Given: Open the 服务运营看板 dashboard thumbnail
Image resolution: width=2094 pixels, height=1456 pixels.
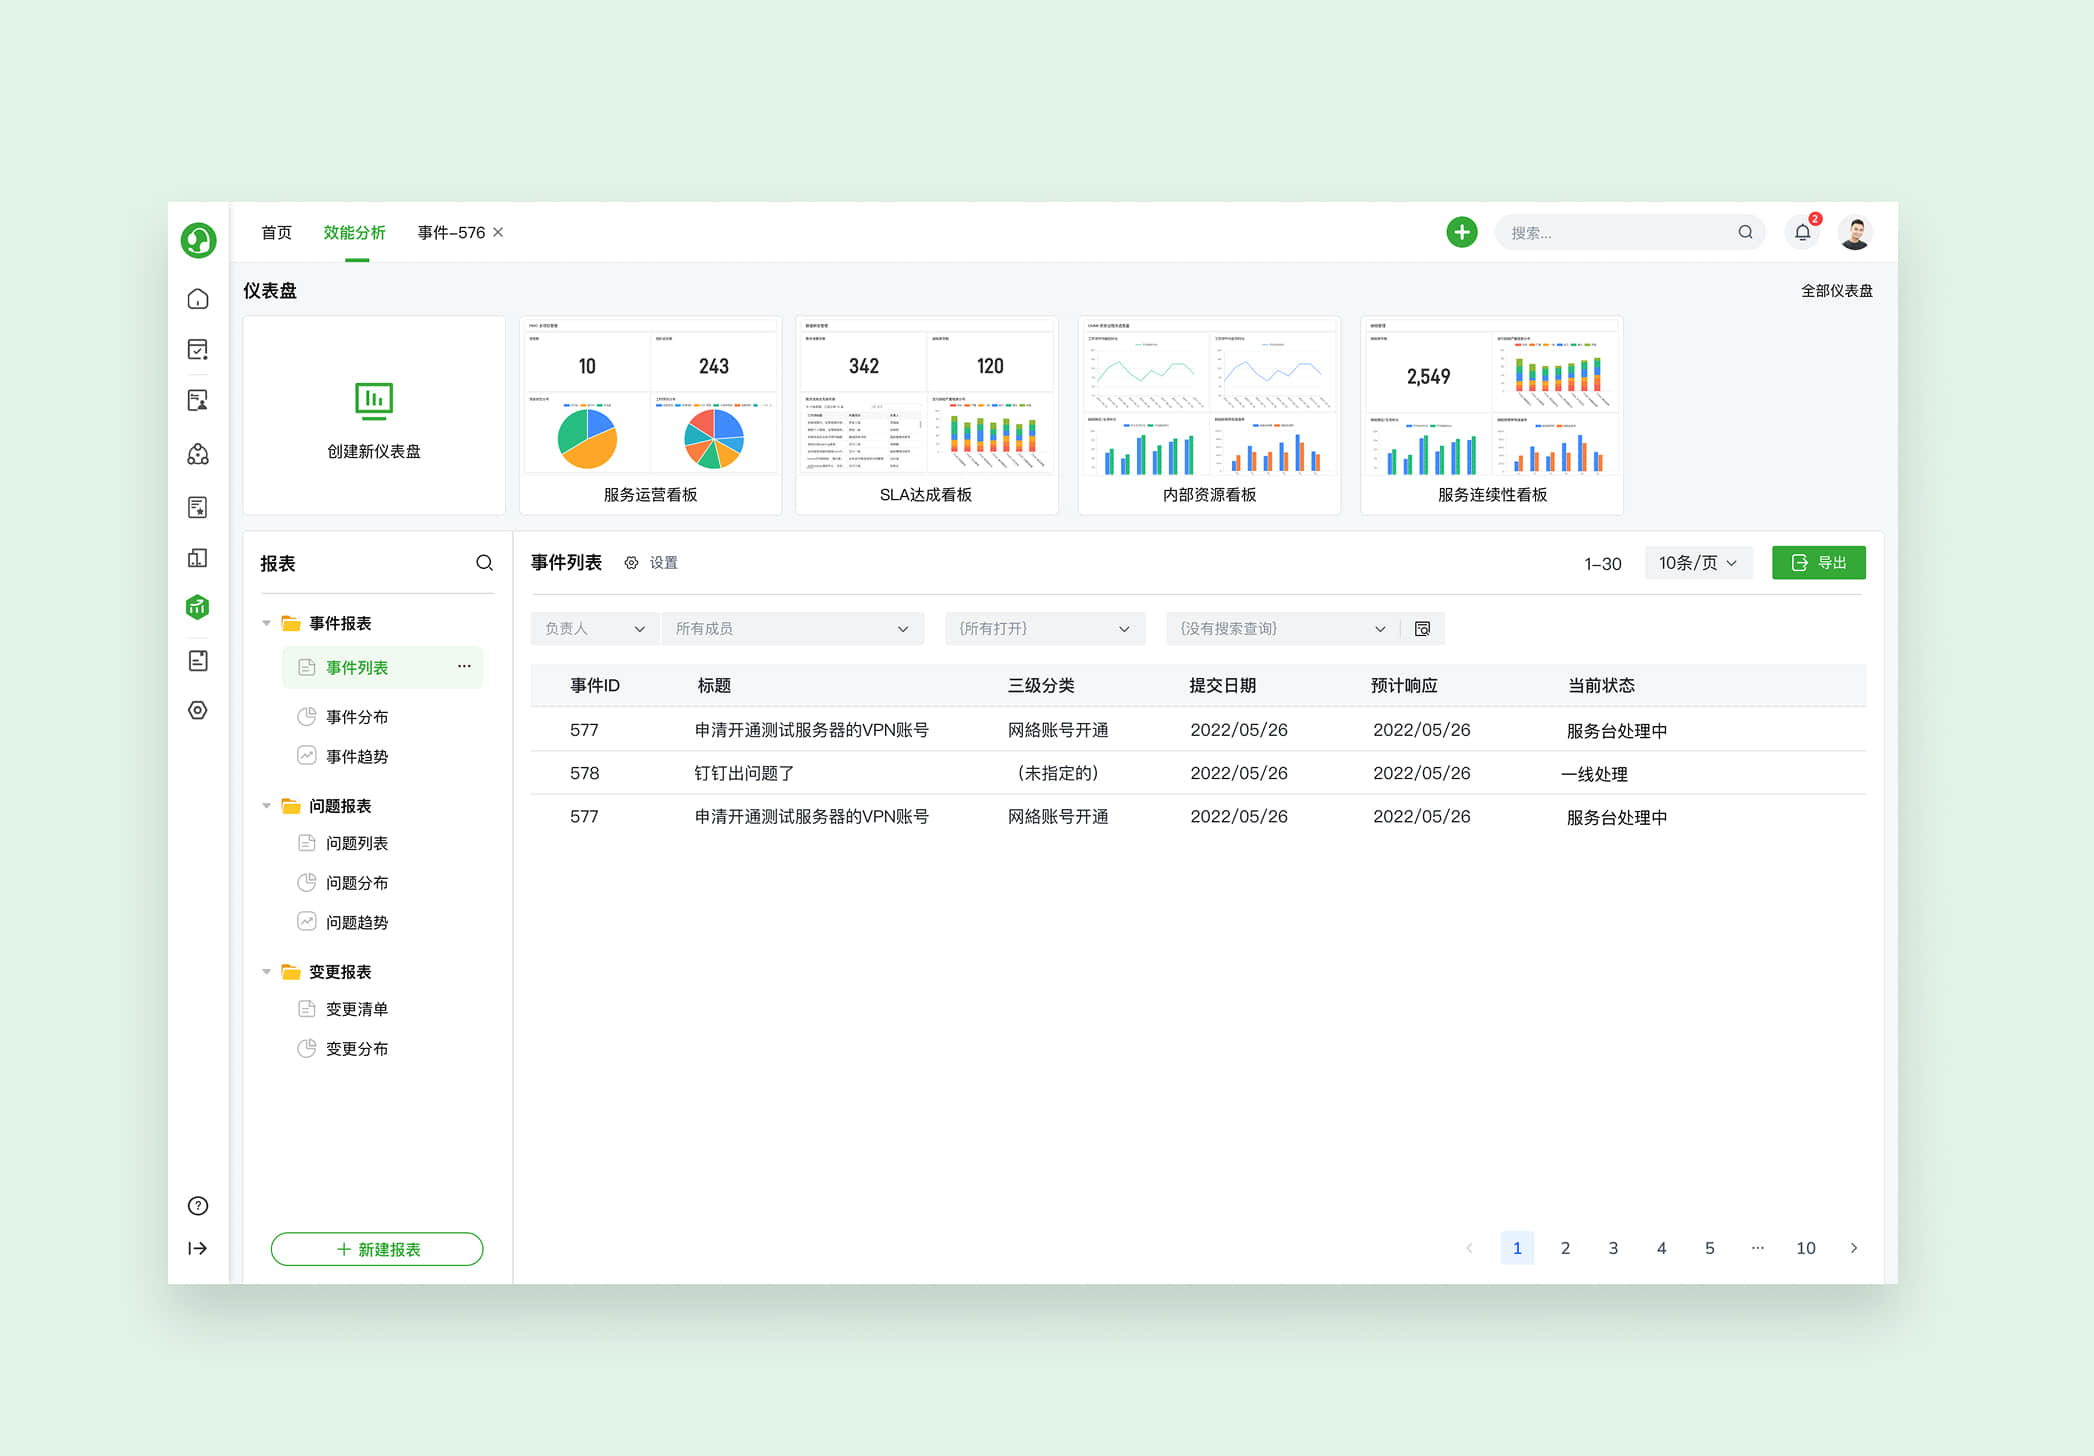Looking at the screenshot, I should click(x=650, y=415).
